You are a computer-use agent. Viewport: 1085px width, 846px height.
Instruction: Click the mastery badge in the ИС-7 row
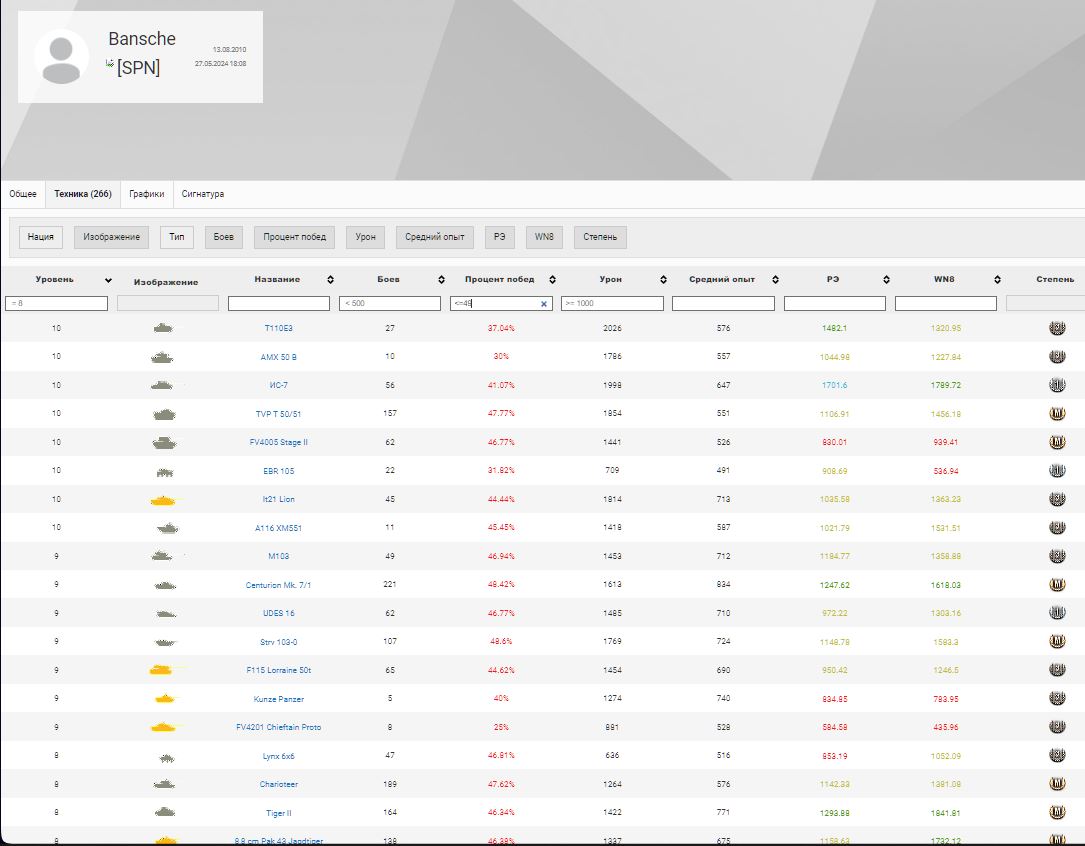pyautogui.click(x=1056, y=385)
